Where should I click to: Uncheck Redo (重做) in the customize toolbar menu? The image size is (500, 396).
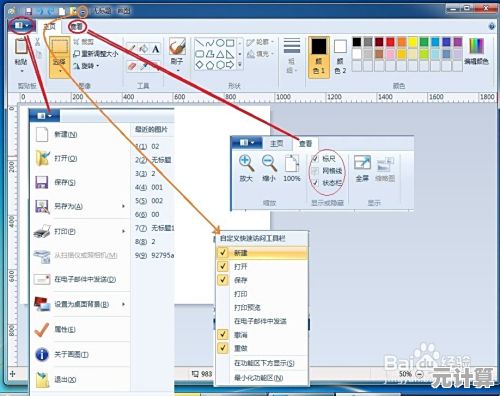(261, 348)
